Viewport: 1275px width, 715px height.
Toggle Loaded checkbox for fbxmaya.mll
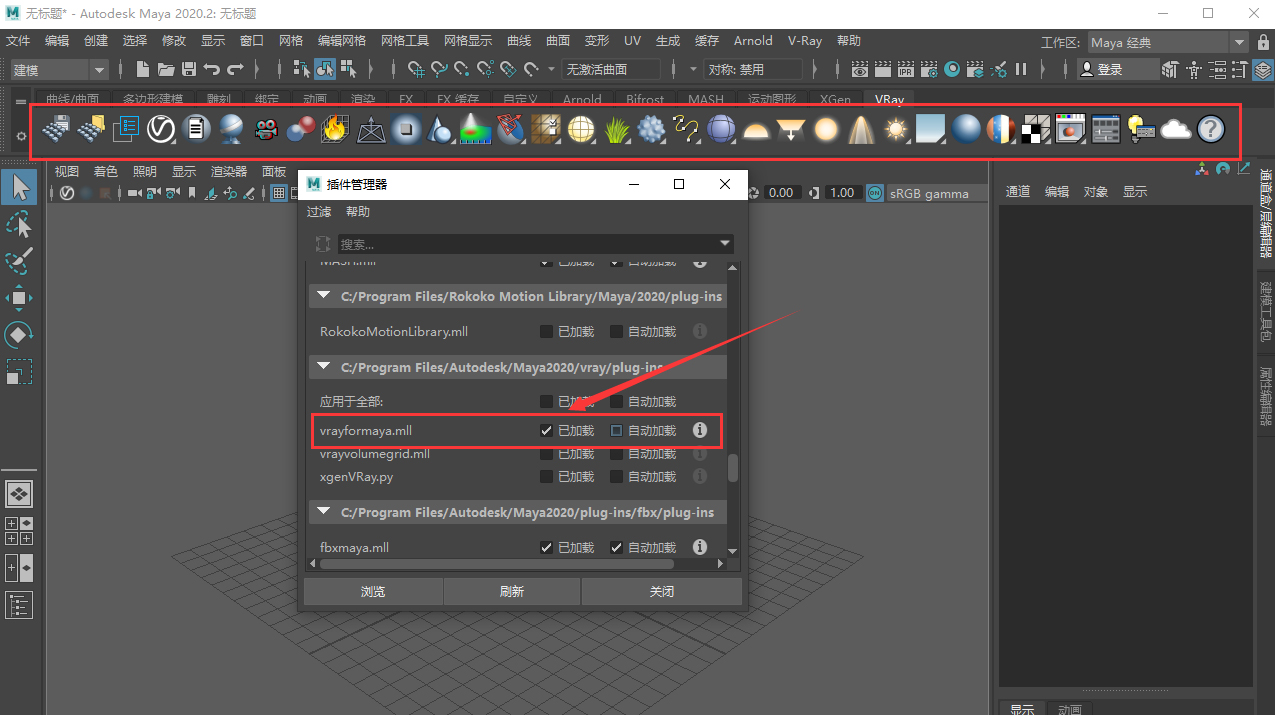point(546,547)
